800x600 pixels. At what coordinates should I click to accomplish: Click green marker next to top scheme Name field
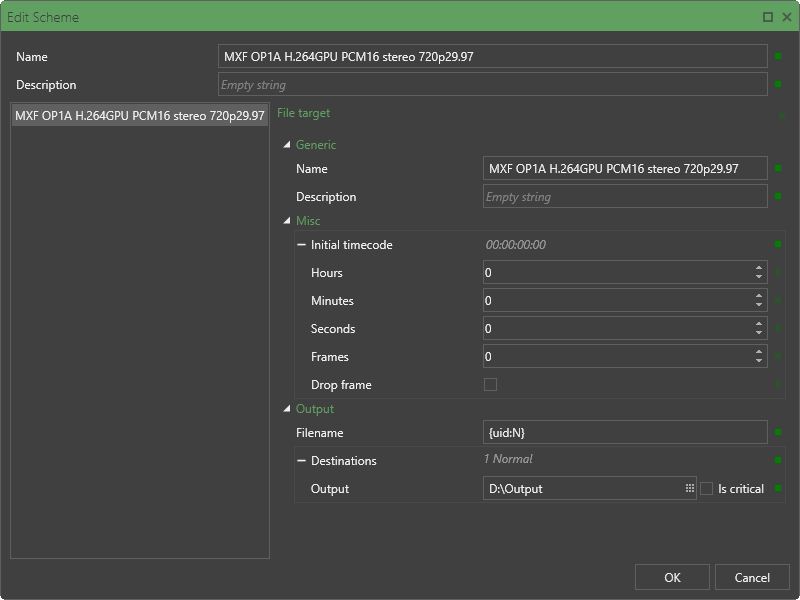click(778, 56)
